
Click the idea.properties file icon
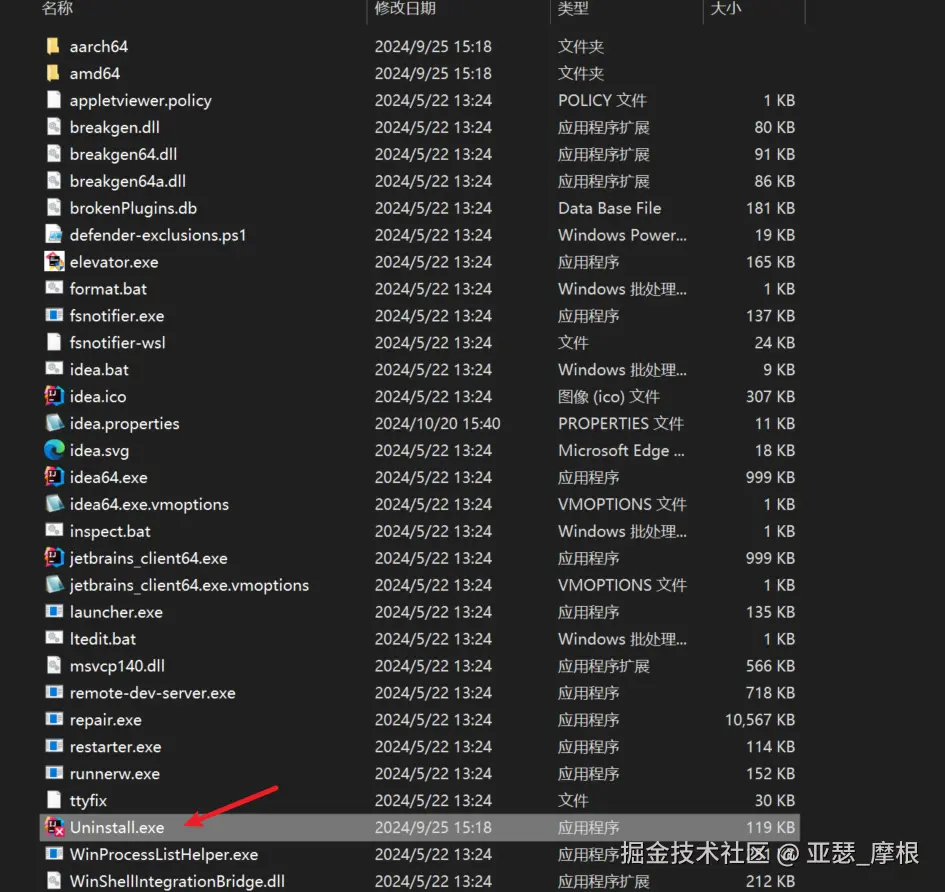tap(54, 422)
